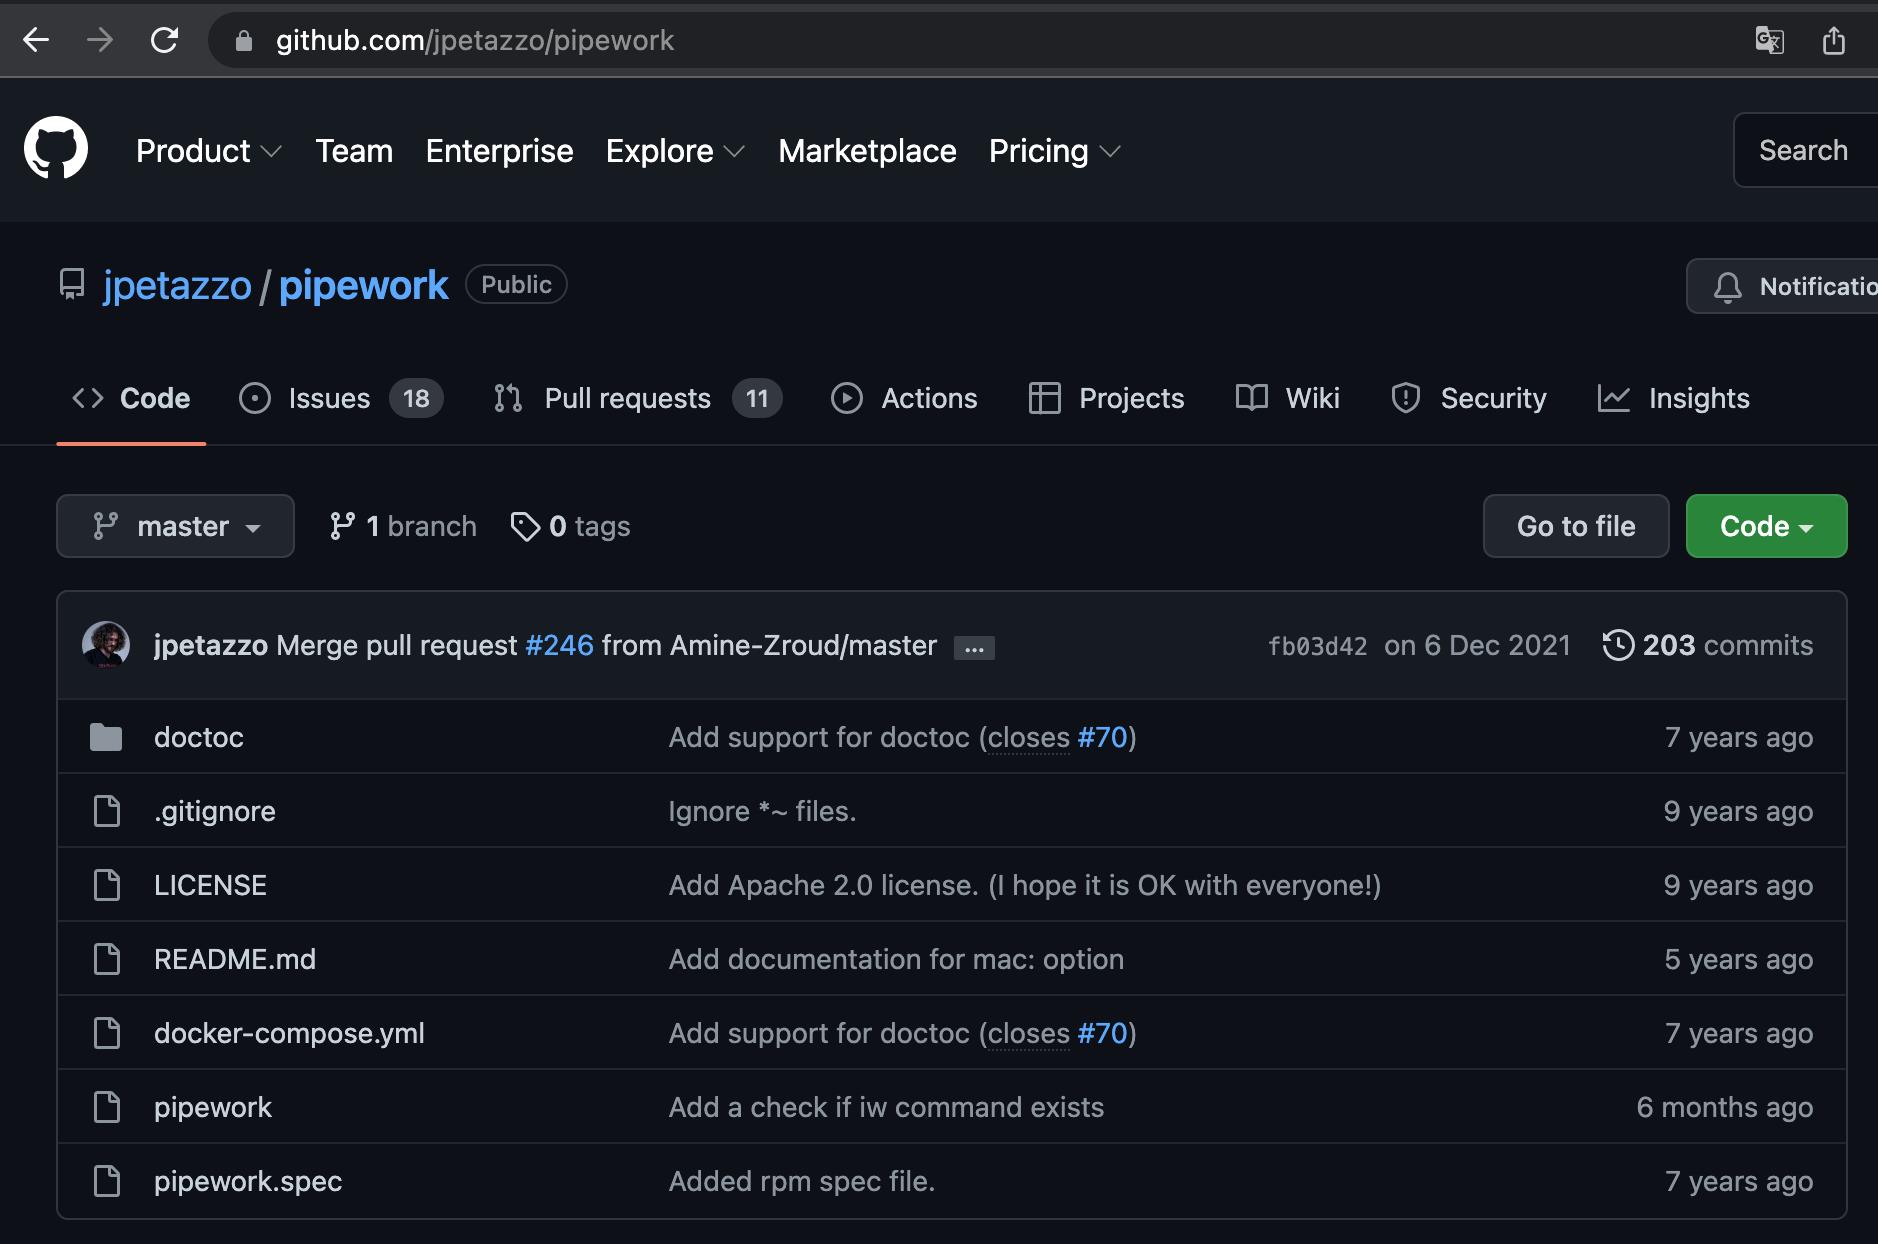Open the Actions tab
The height and width of the screenshot is (1244, 1878).
coord(904,398)
